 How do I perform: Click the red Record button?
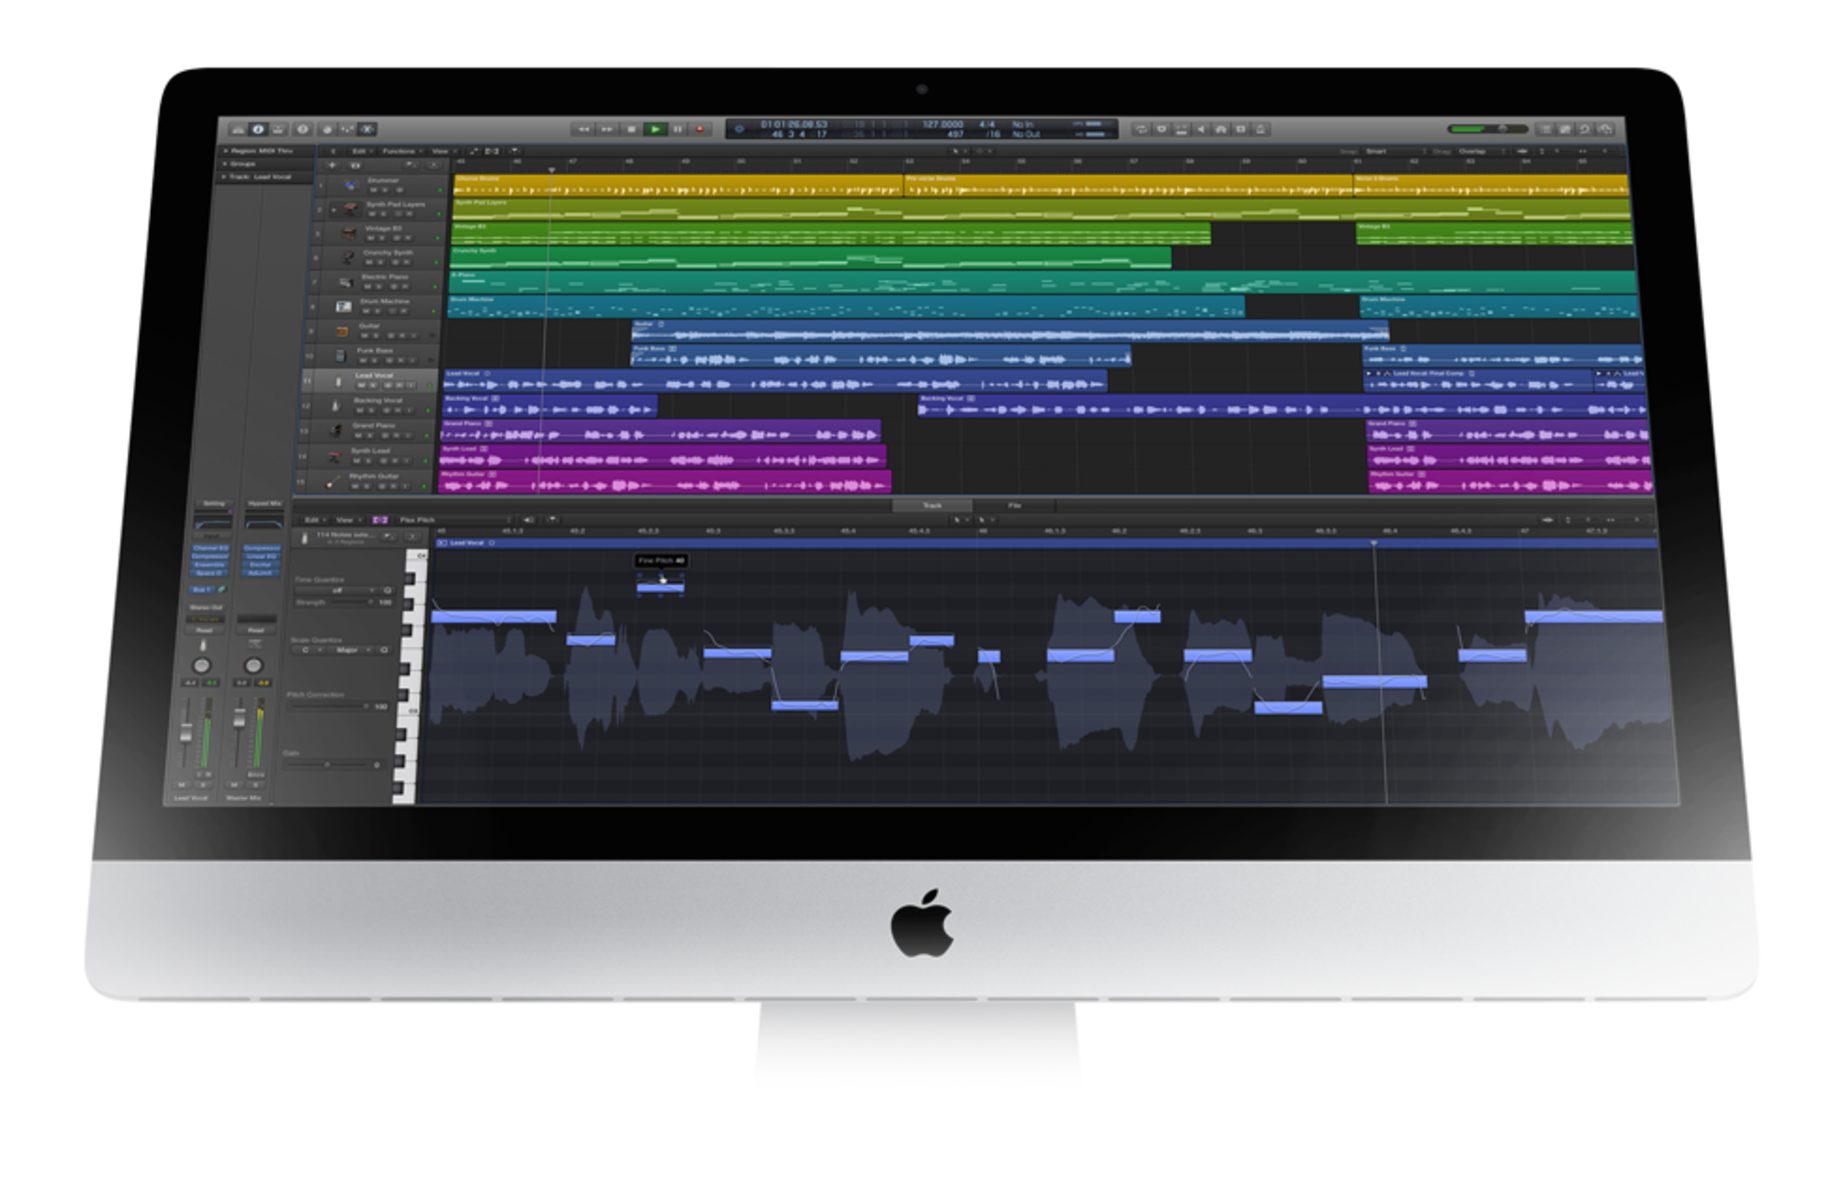[x=700, y=129]
